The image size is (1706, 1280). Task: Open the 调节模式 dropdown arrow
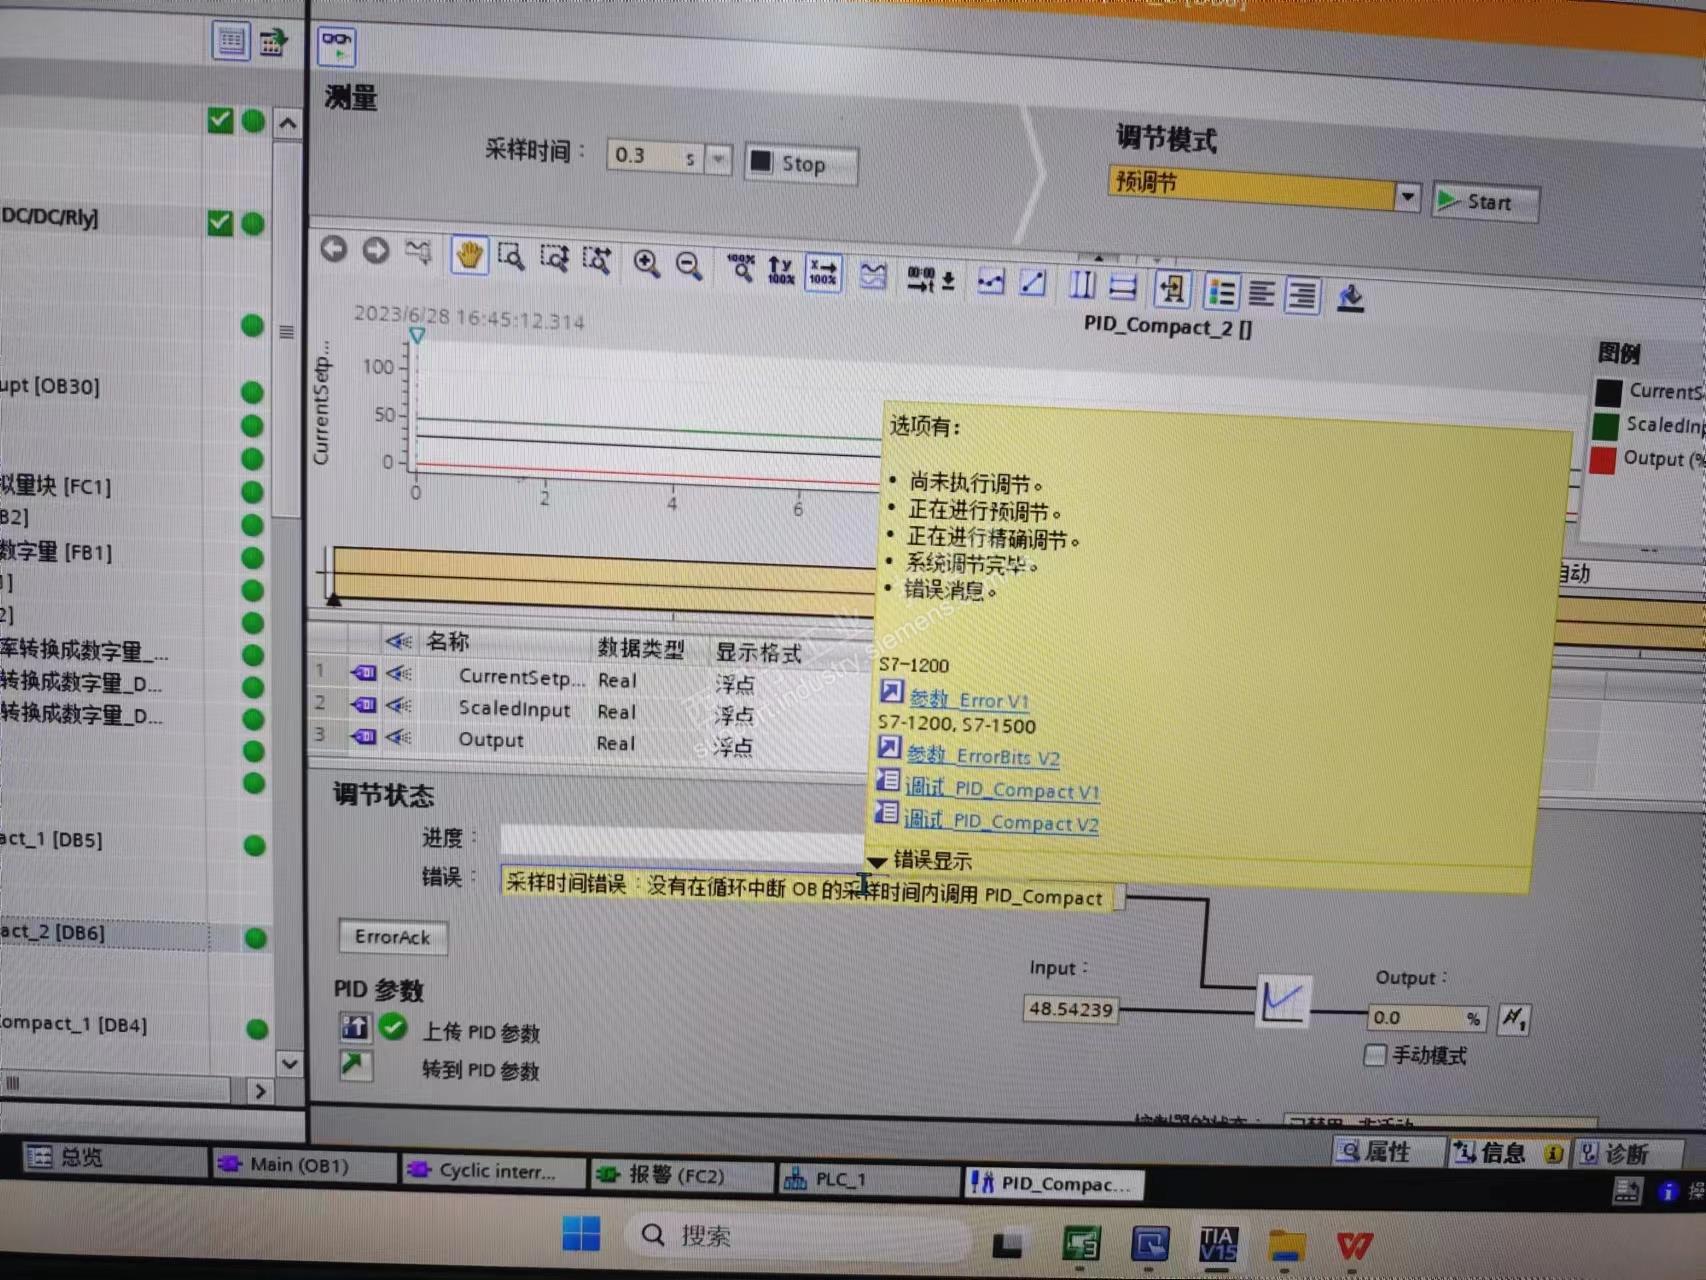pos(1407,196)
